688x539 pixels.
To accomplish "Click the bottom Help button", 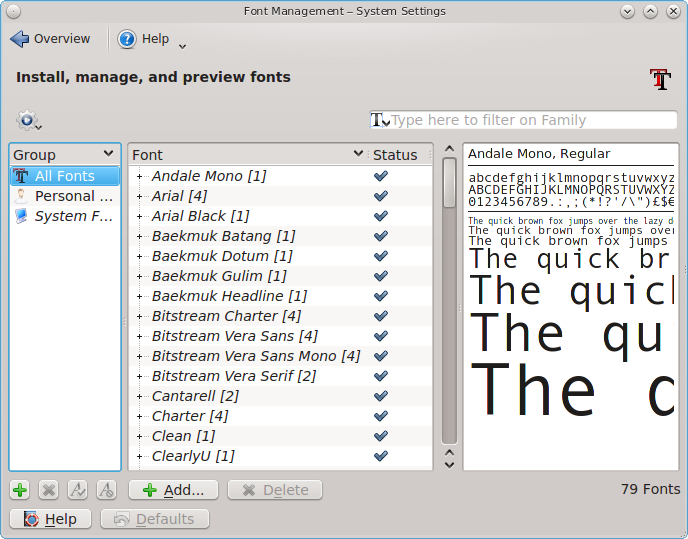I will pyautogui.click(x=50, y=519).
